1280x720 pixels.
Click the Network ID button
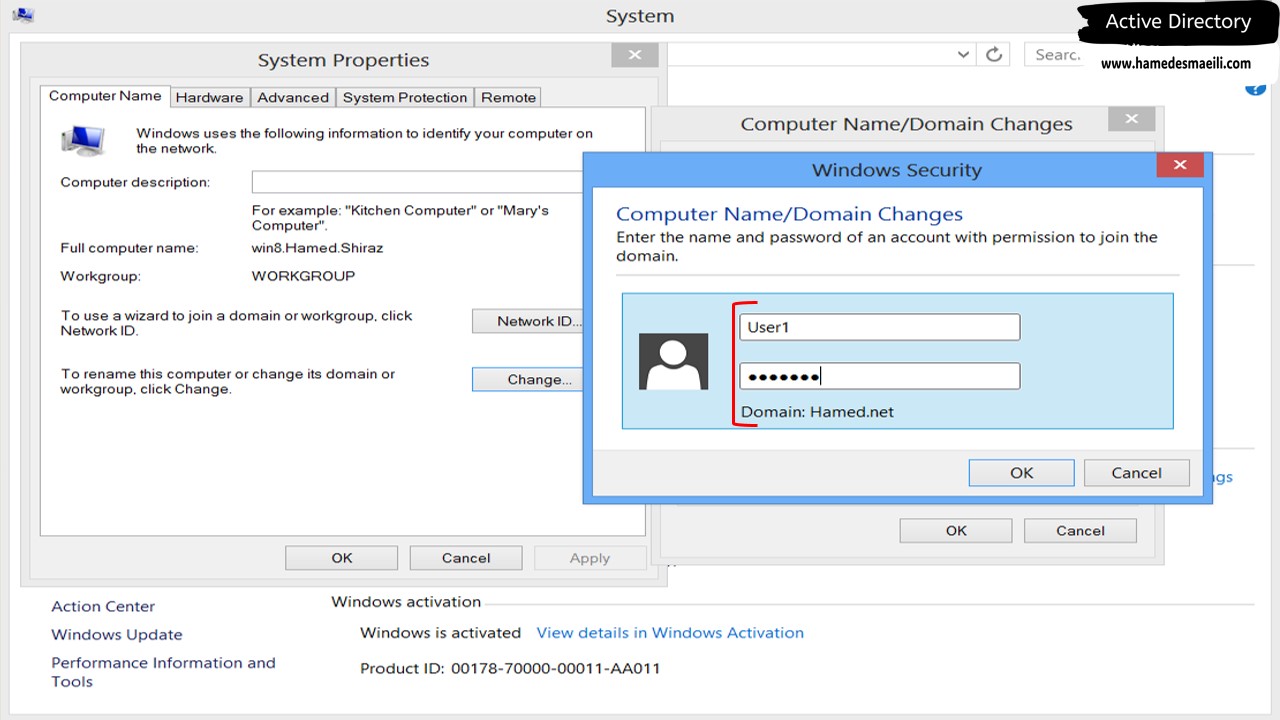tap(528, 321)
